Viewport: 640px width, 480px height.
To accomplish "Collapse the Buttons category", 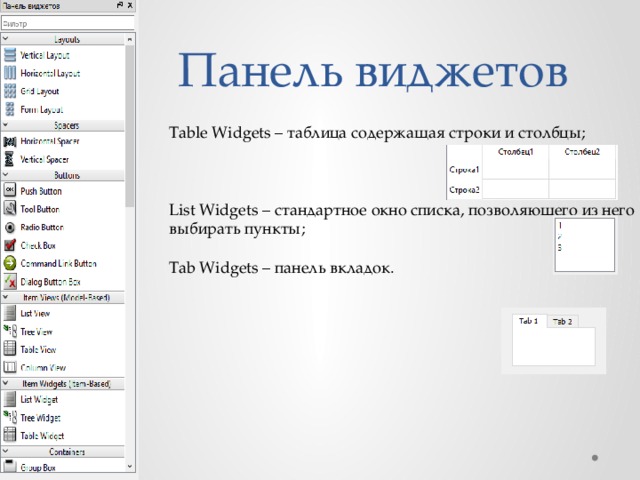I will point(6,175).
